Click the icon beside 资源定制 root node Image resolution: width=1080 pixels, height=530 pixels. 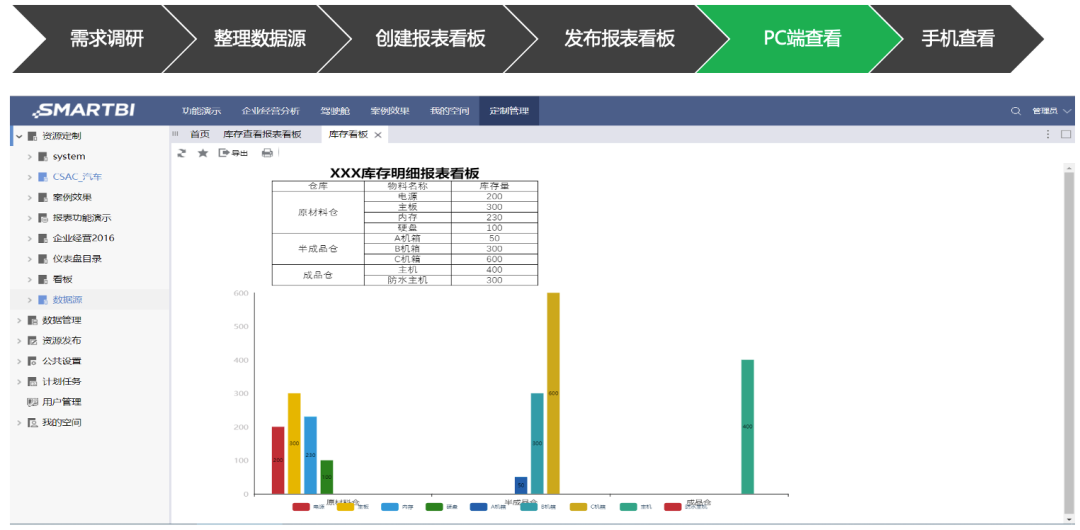(32, 136)
